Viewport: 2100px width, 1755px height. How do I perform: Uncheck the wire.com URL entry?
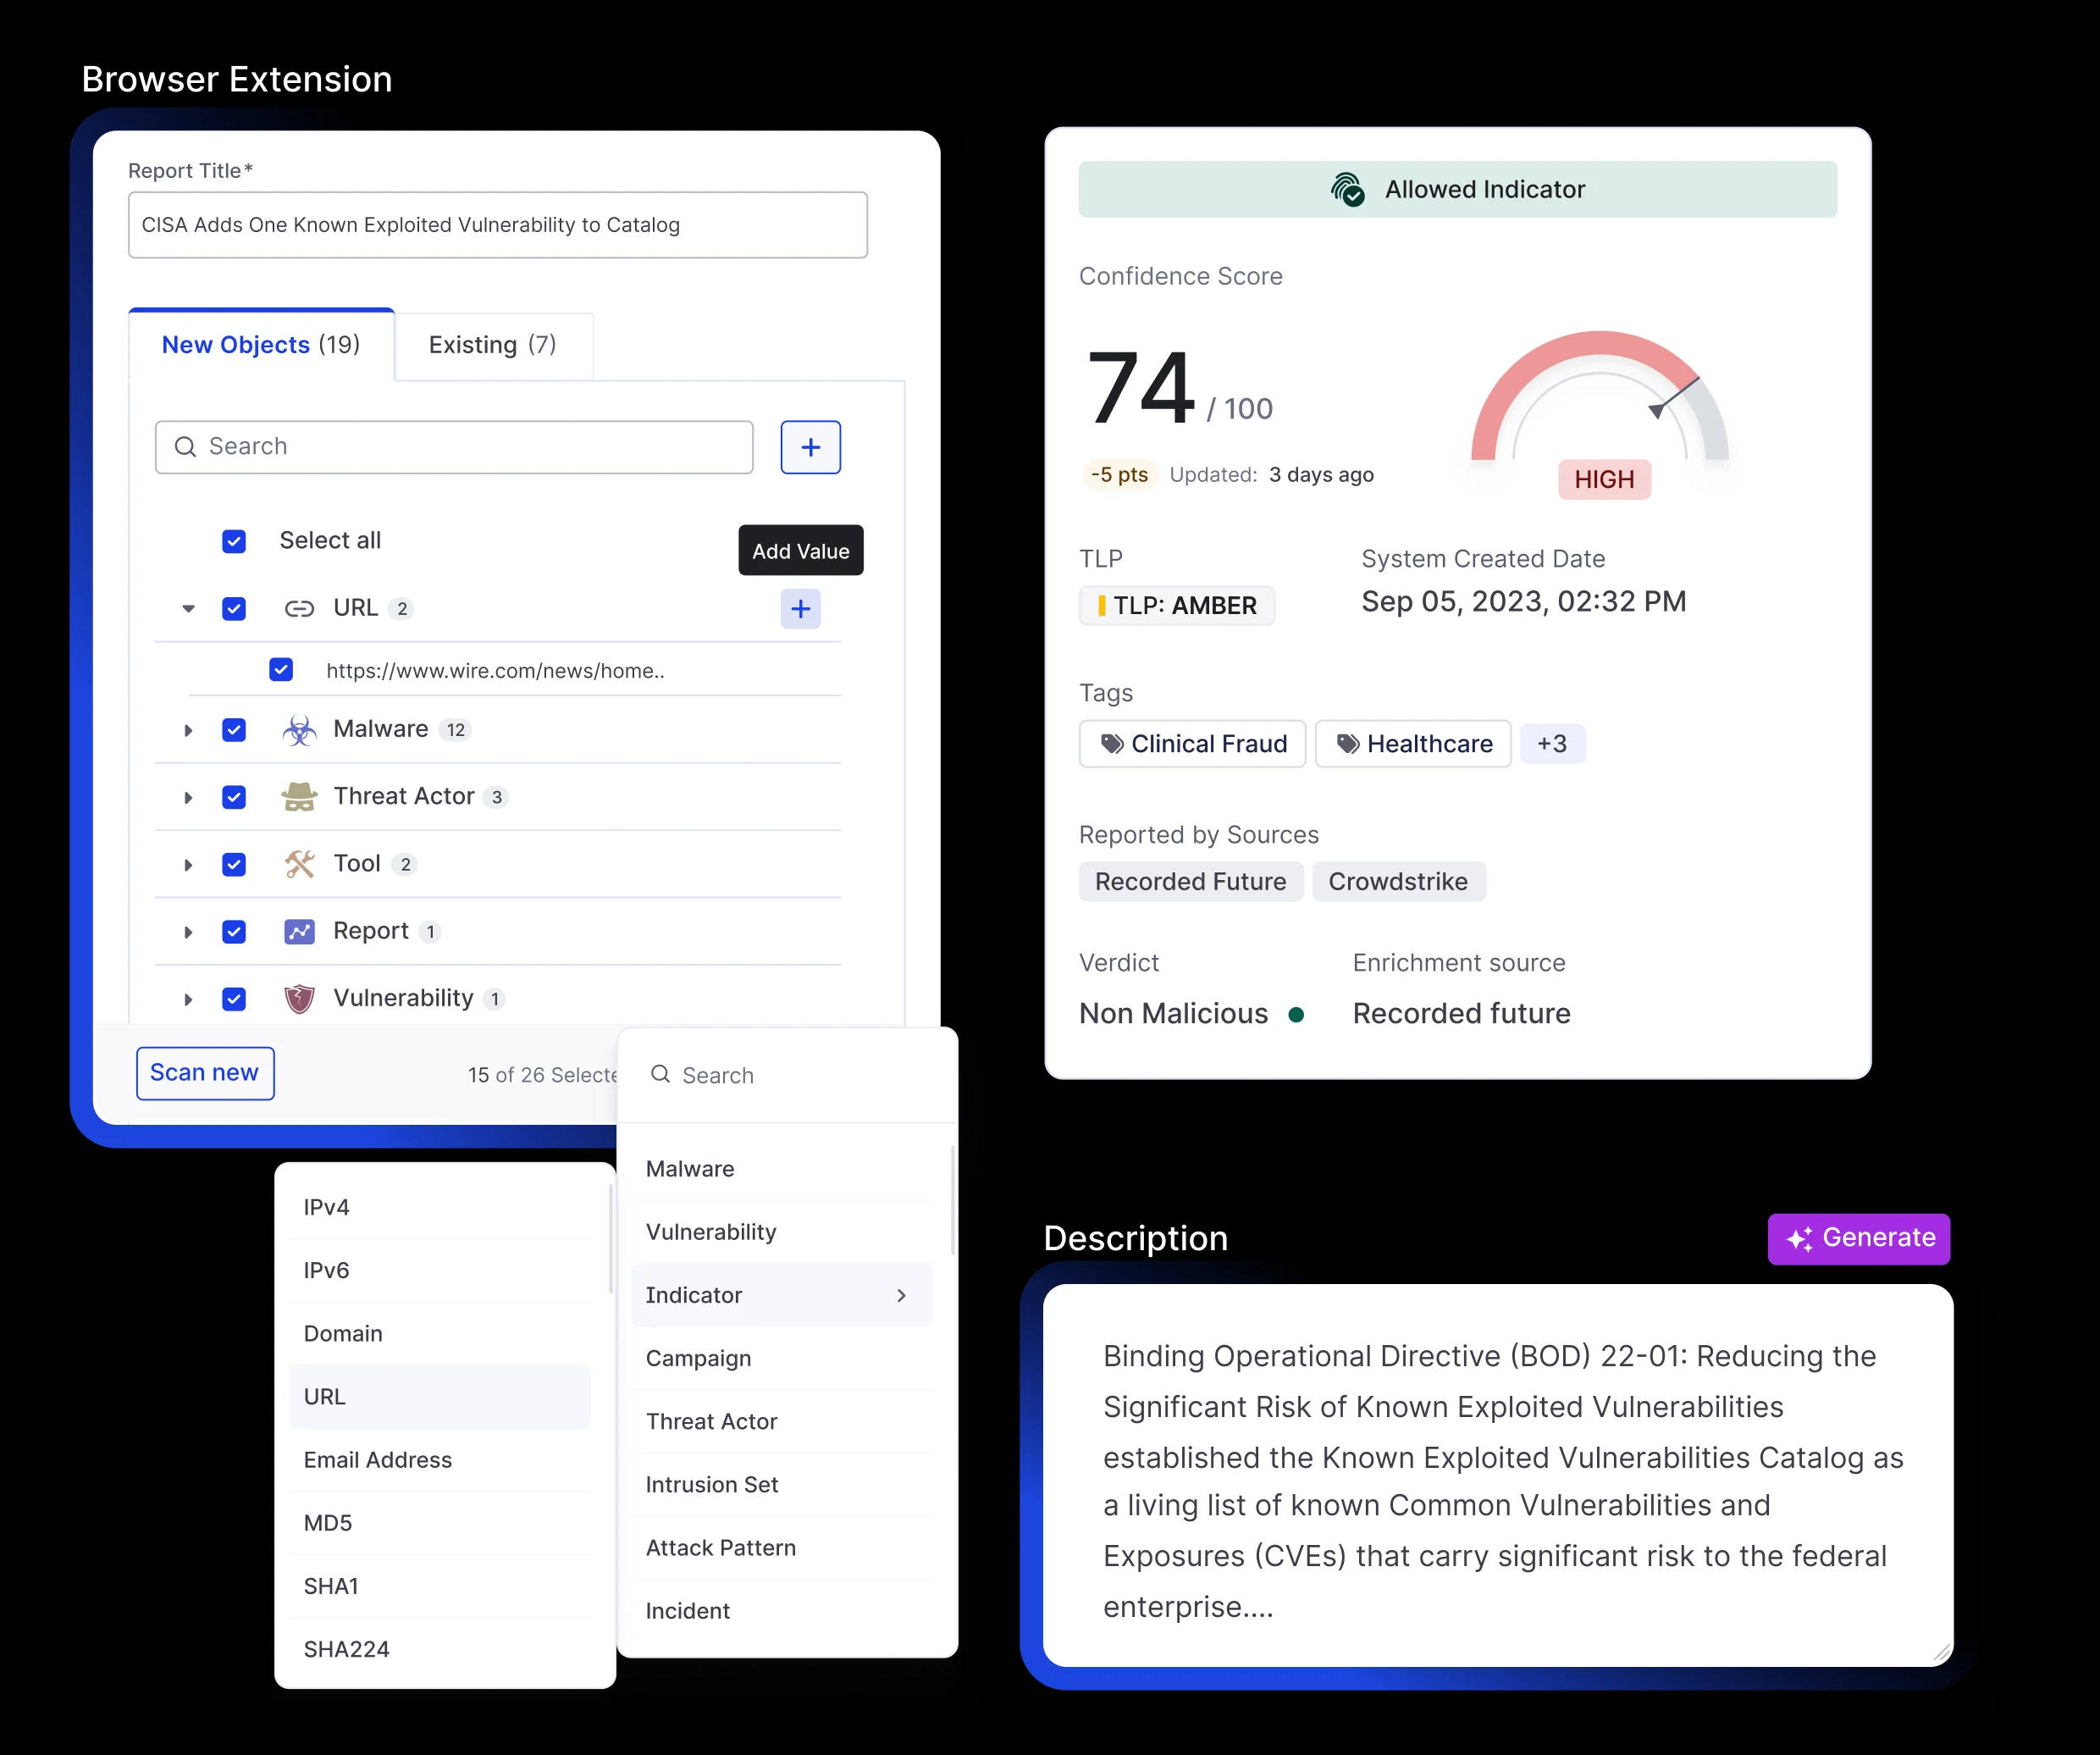click(281, 670)
